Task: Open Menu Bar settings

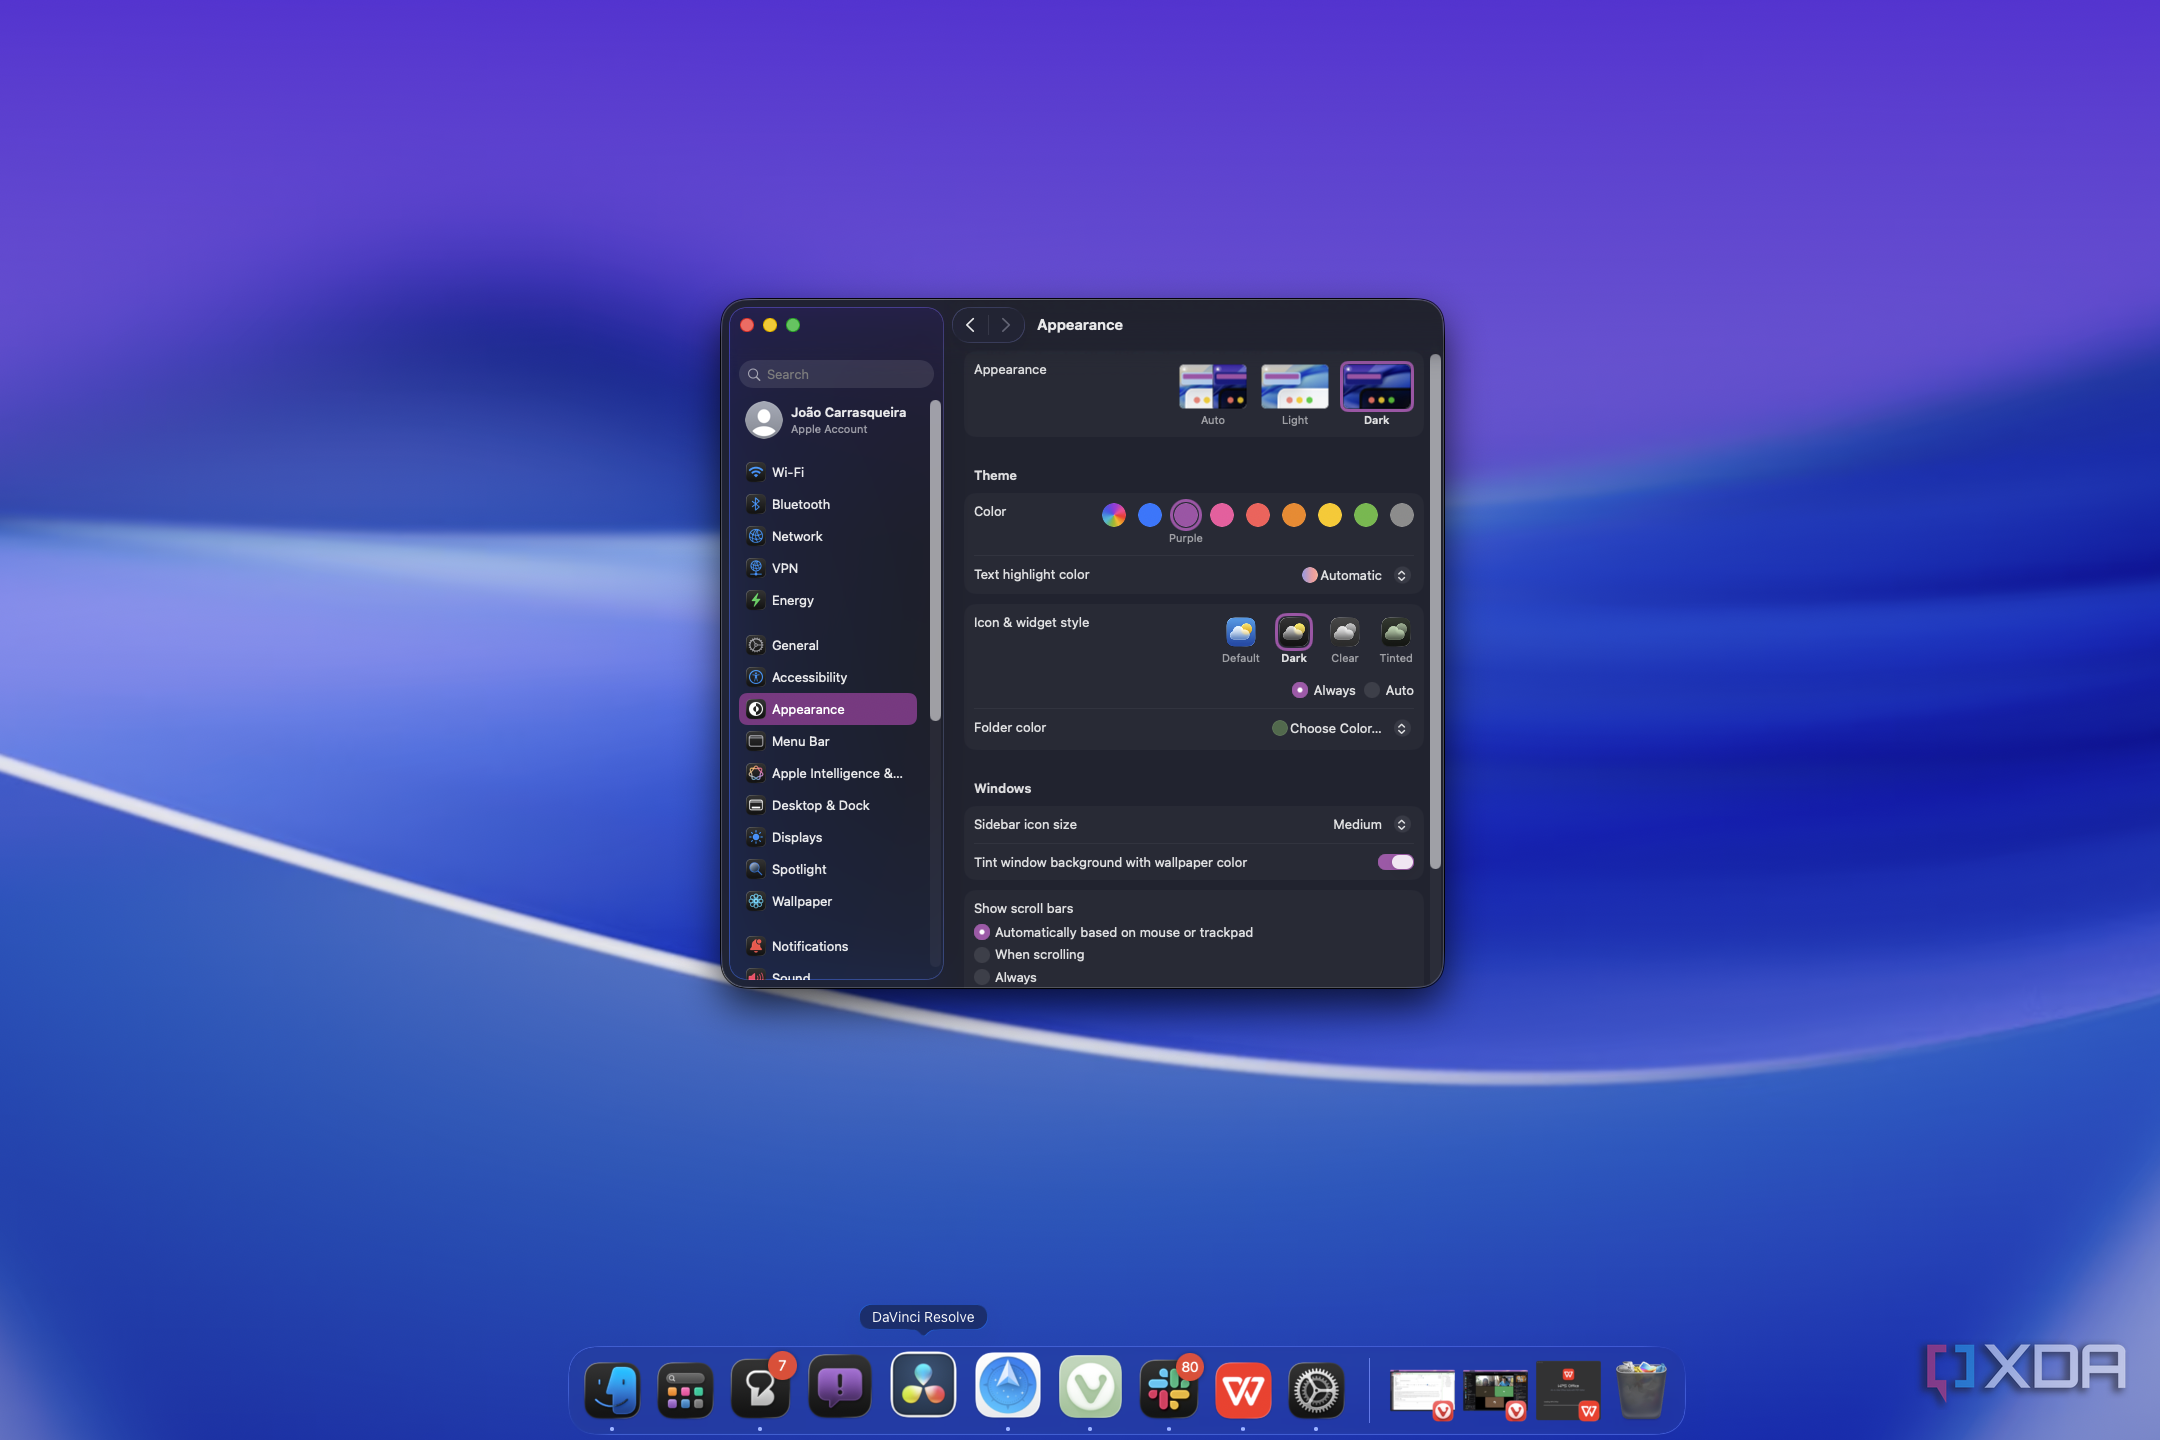Action: (x=827, y=741)
